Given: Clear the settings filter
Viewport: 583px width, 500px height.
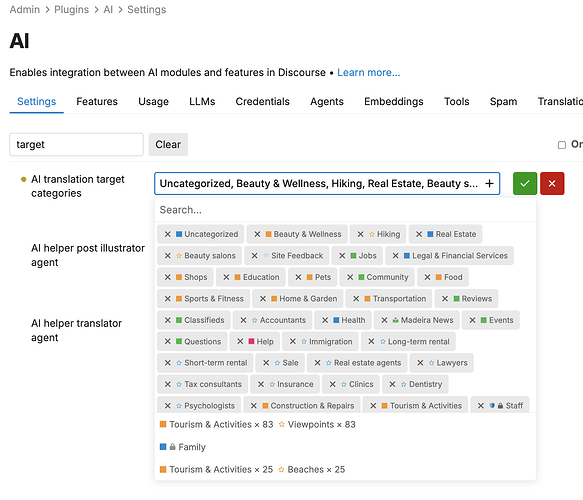Looking at the screenshot, I should [168, 144].
